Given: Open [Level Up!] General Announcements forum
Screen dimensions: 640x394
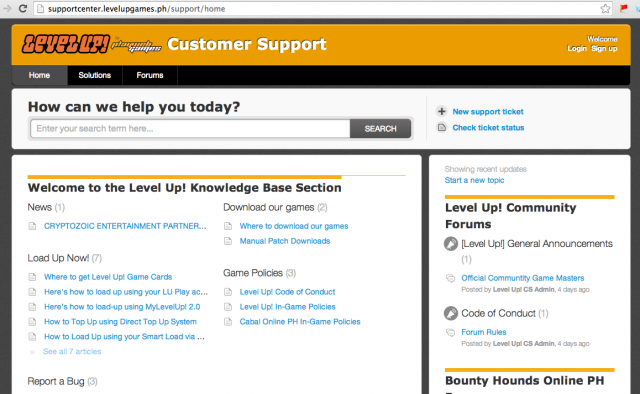Looking at the screenshot, I should tap(537, 244).
